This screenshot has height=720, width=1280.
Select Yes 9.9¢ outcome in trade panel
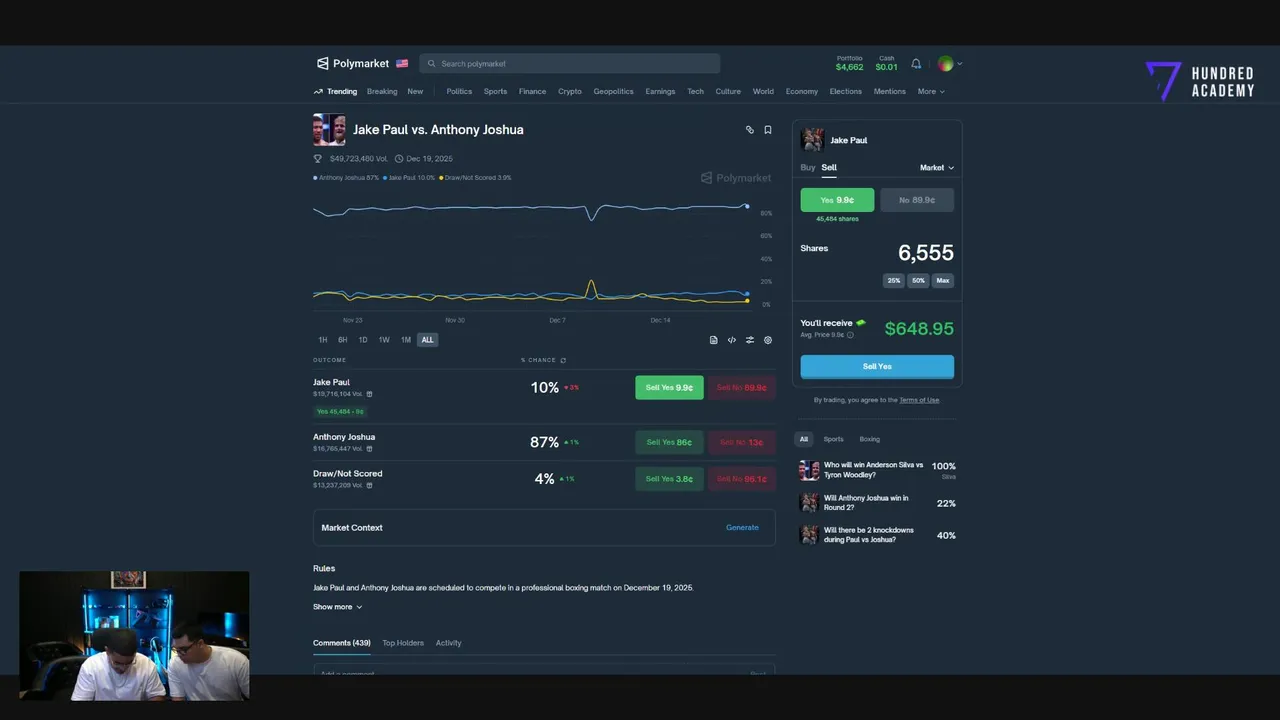[837, 200]
